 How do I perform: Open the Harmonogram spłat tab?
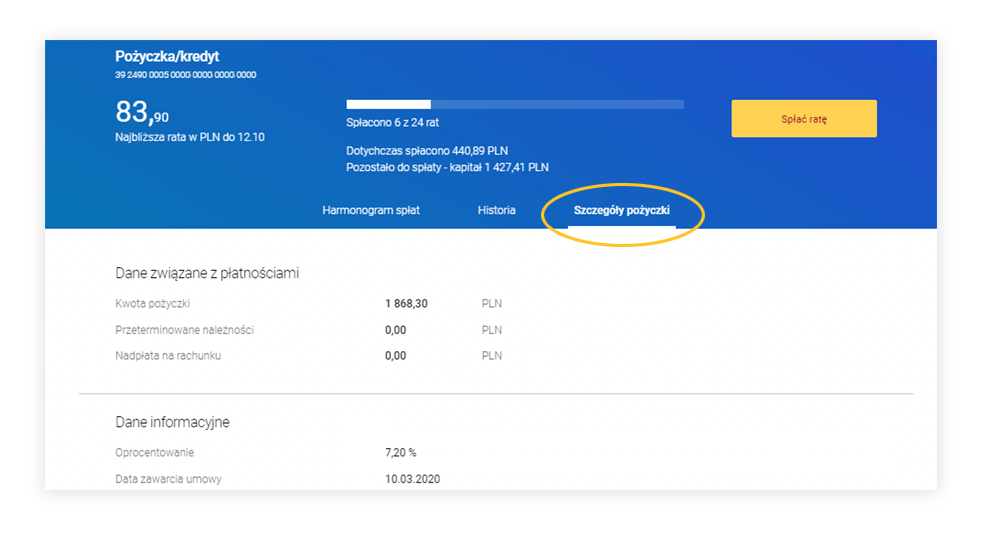tap(370, 211)
